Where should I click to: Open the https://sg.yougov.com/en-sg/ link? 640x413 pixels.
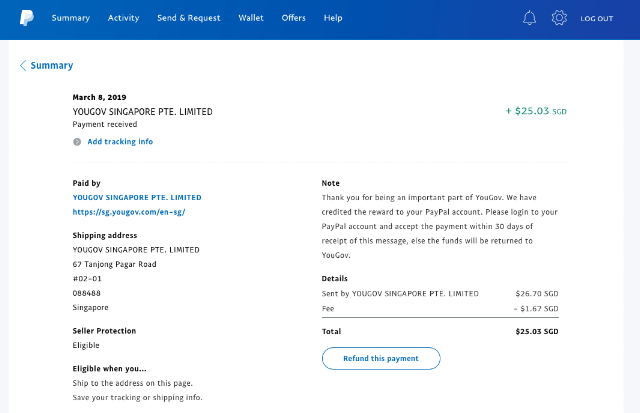(x=129, y=212)
